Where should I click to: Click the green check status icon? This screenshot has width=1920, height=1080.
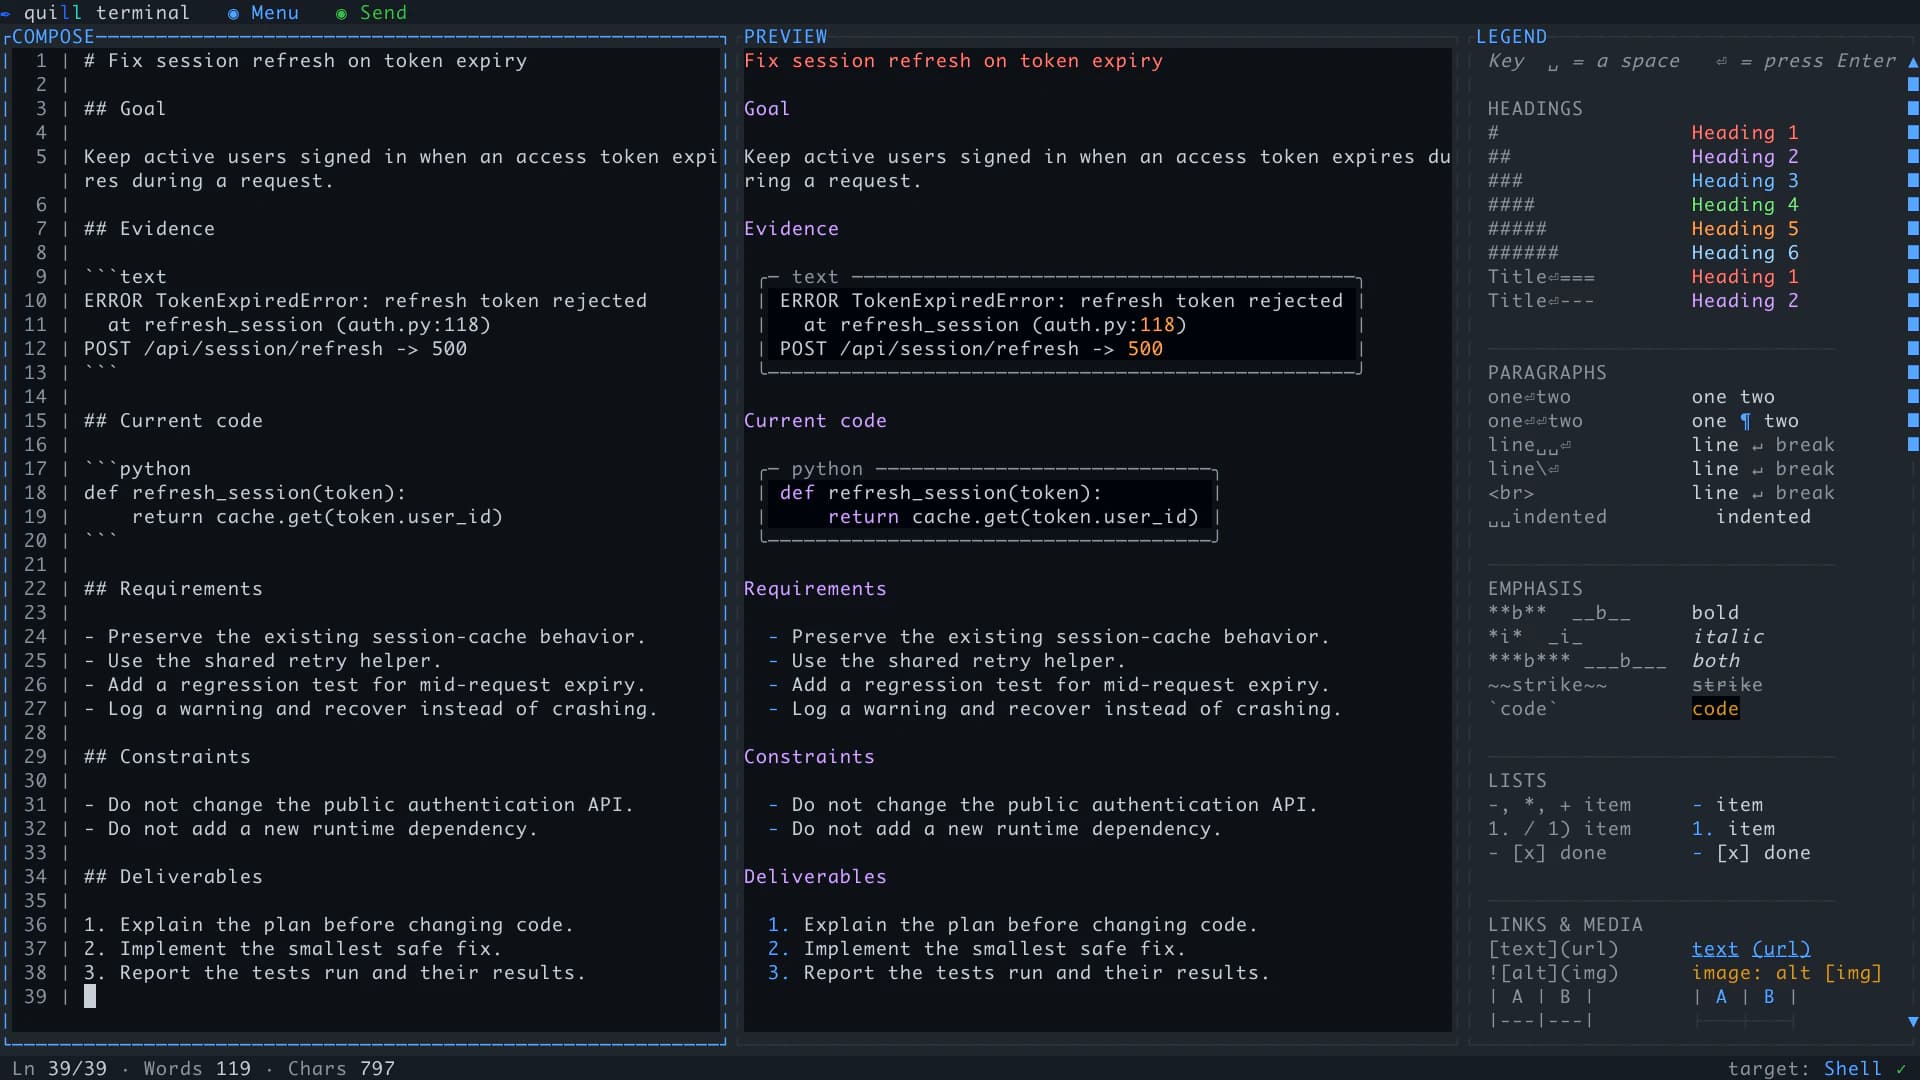[1901, 1068]
